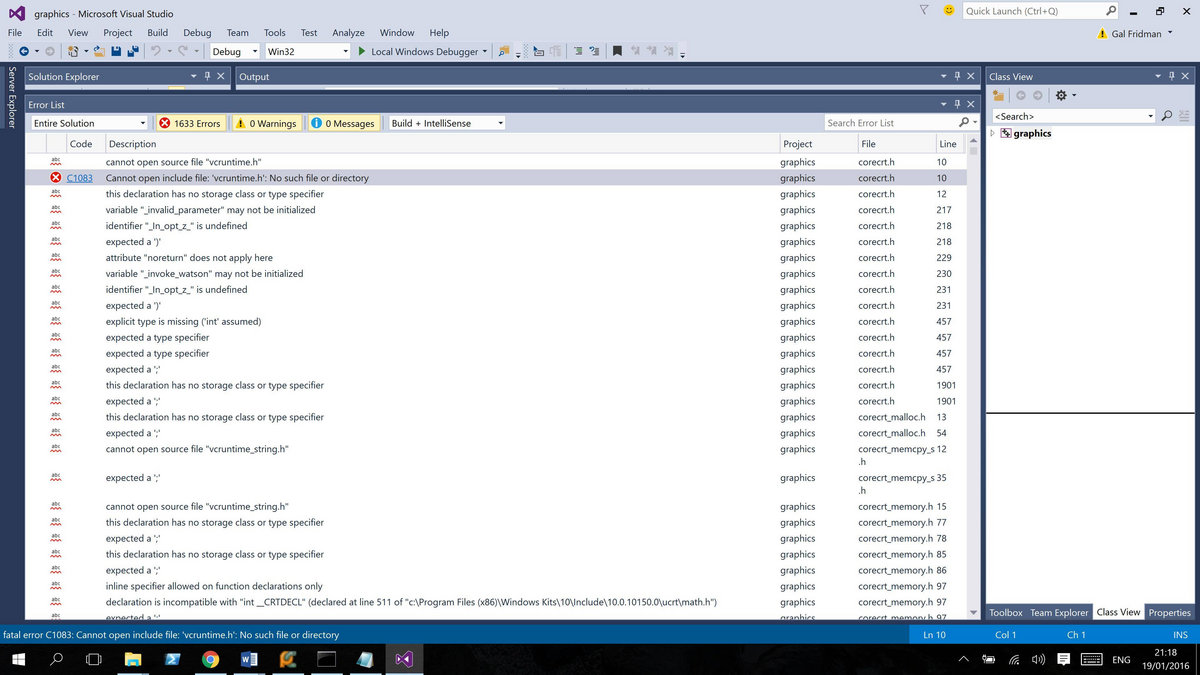Toggle the 1633 Errors filter
Screen dimensions: 1200x675
[190, 123]
